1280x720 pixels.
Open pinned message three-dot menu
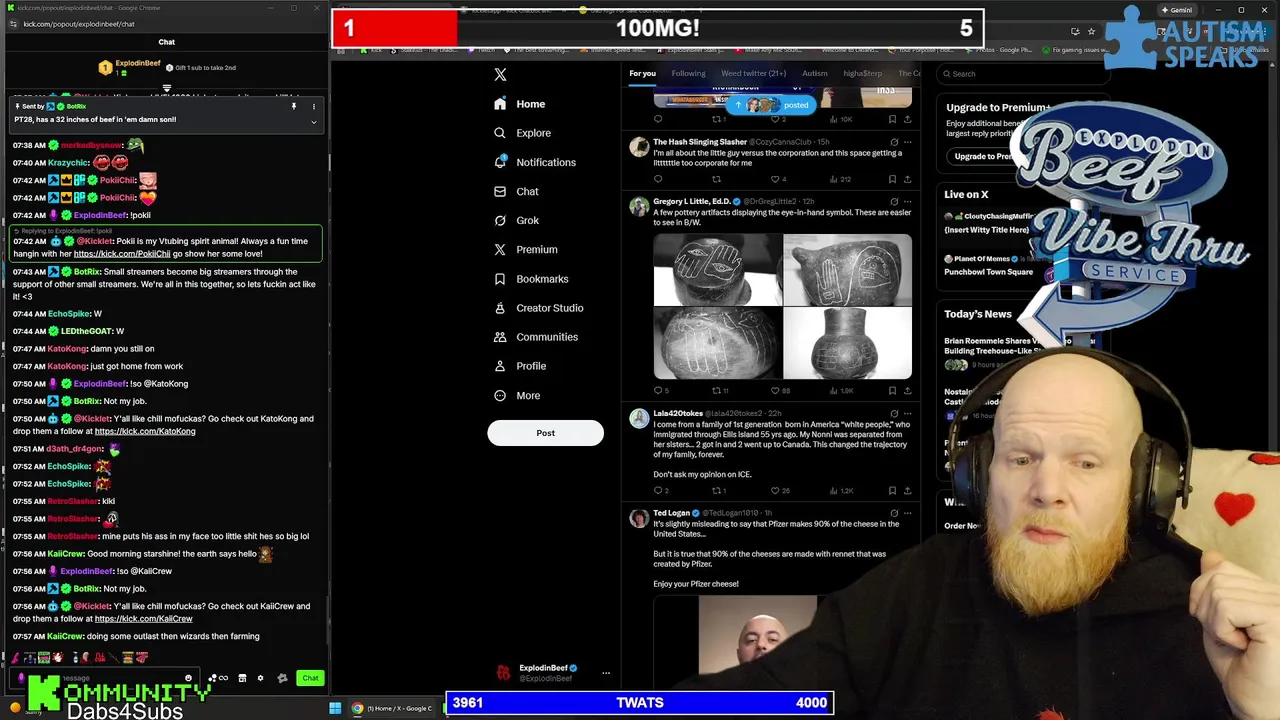(x=313, y=106)
